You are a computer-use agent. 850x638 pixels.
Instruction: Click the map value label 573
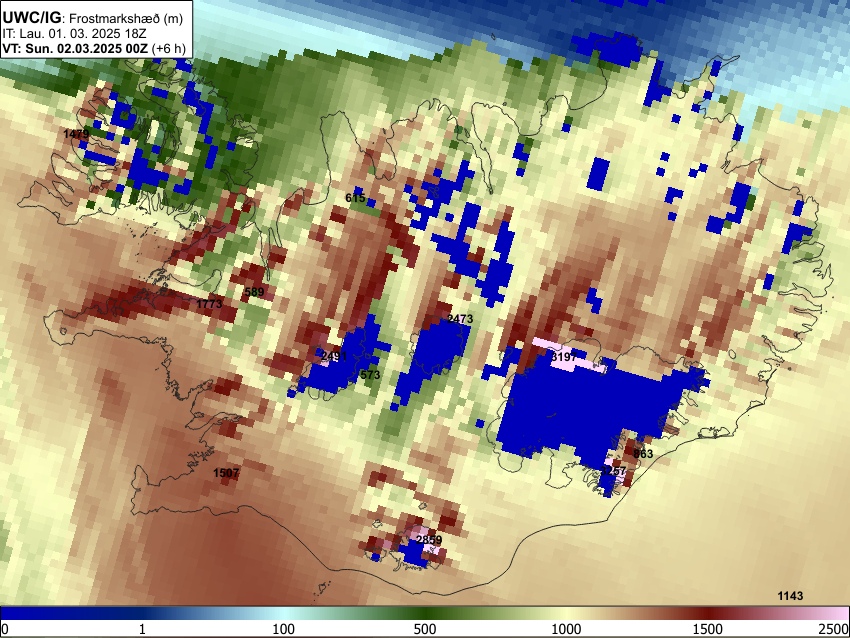coord(370,375)
